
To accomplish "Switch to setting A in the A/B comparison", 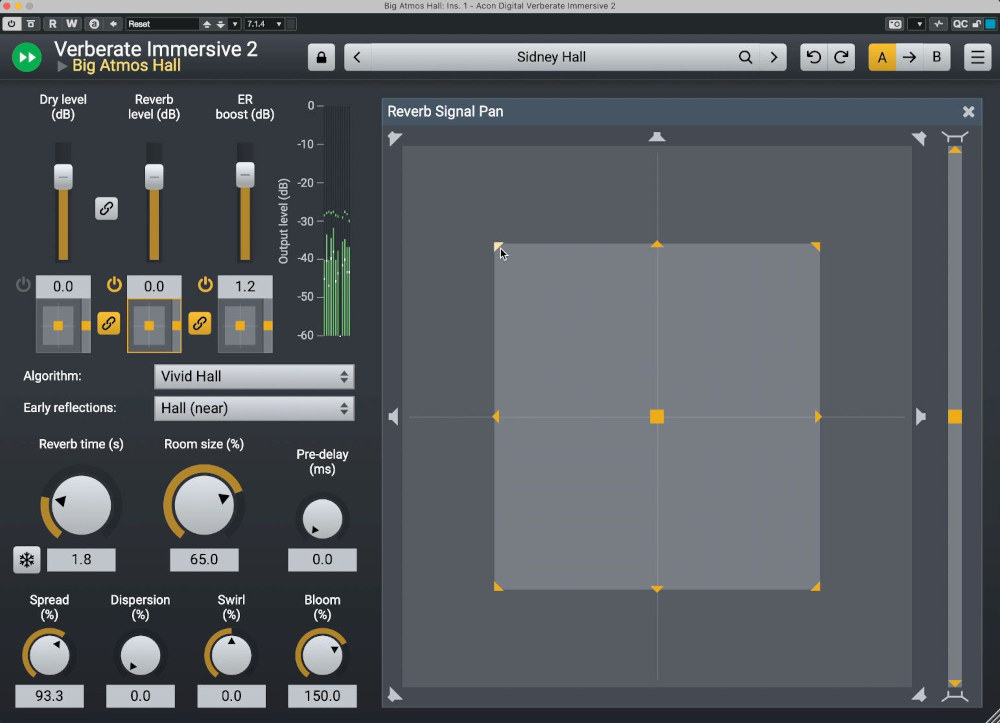I will click(x=881, y=57).
